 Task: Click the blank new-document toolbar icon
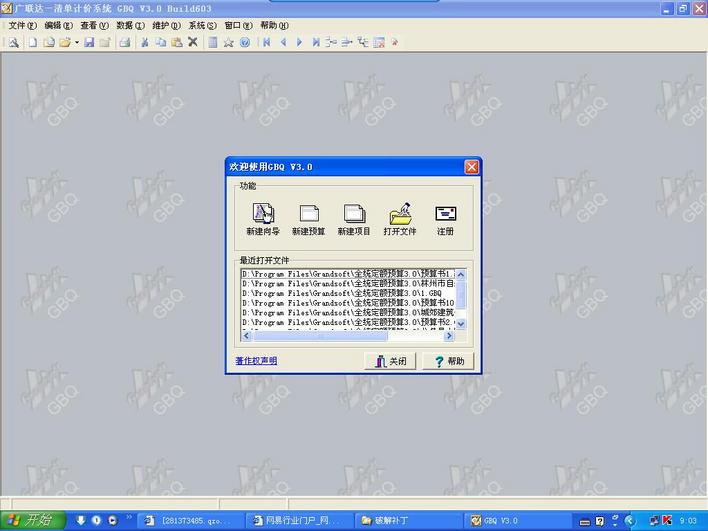click(x=33, y=42)
